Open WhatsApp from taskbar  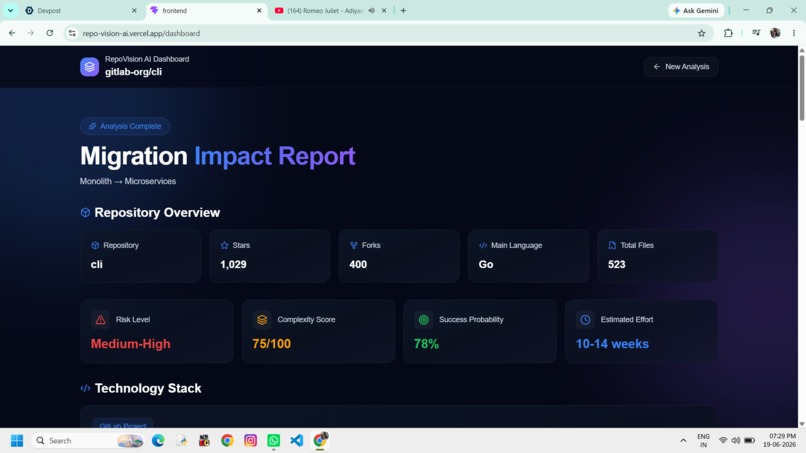(x=273, y=441)
